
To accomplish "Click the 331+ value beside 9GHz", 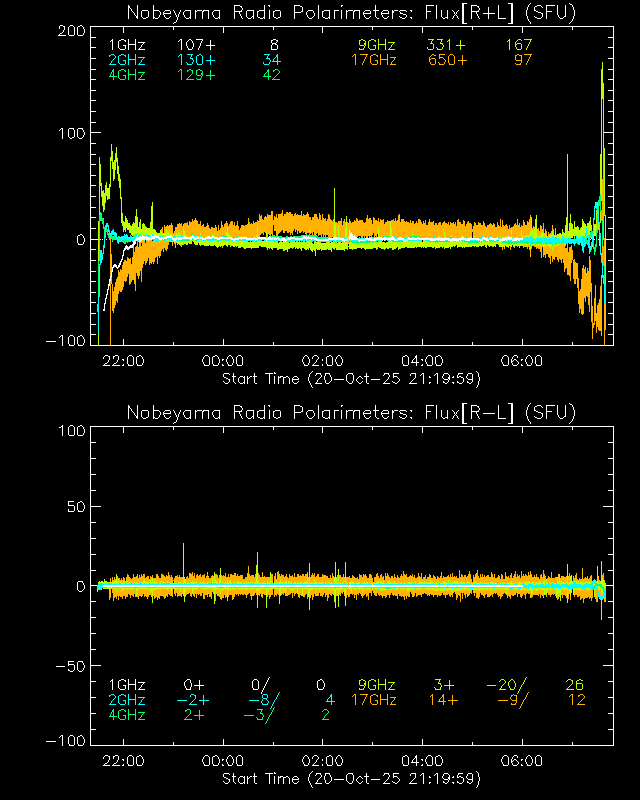I will click(x=446, y=45).
